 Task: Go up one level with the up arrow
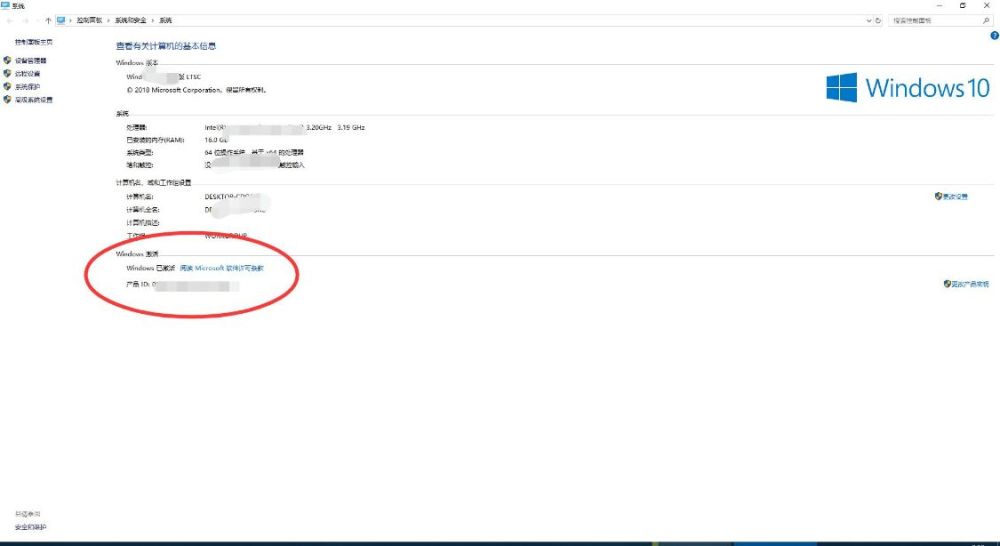(48, 20)
